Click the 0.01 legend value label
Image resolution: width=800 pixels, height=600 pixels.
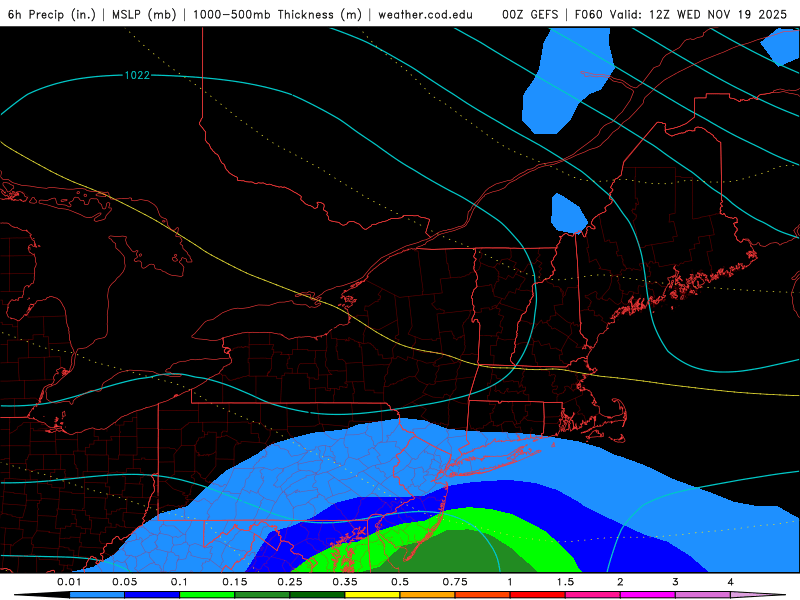tap(69, 582)
